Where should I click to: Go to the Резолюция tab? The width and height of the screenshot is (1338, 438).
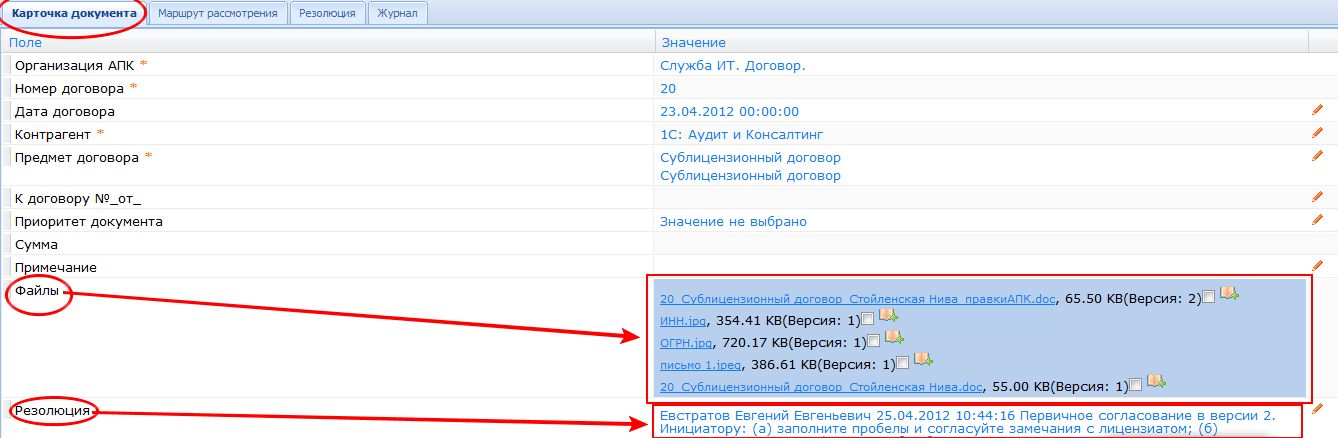point(328,13)
